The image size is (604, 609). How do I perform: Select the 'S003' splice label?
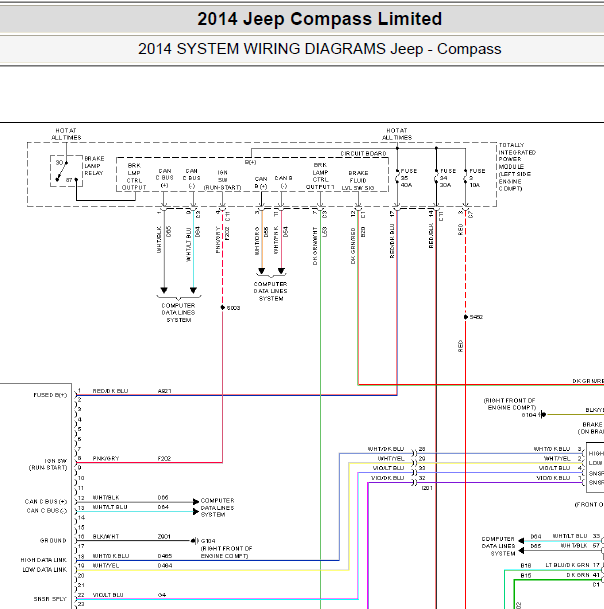pyautogui.click(x=233, y=308)
